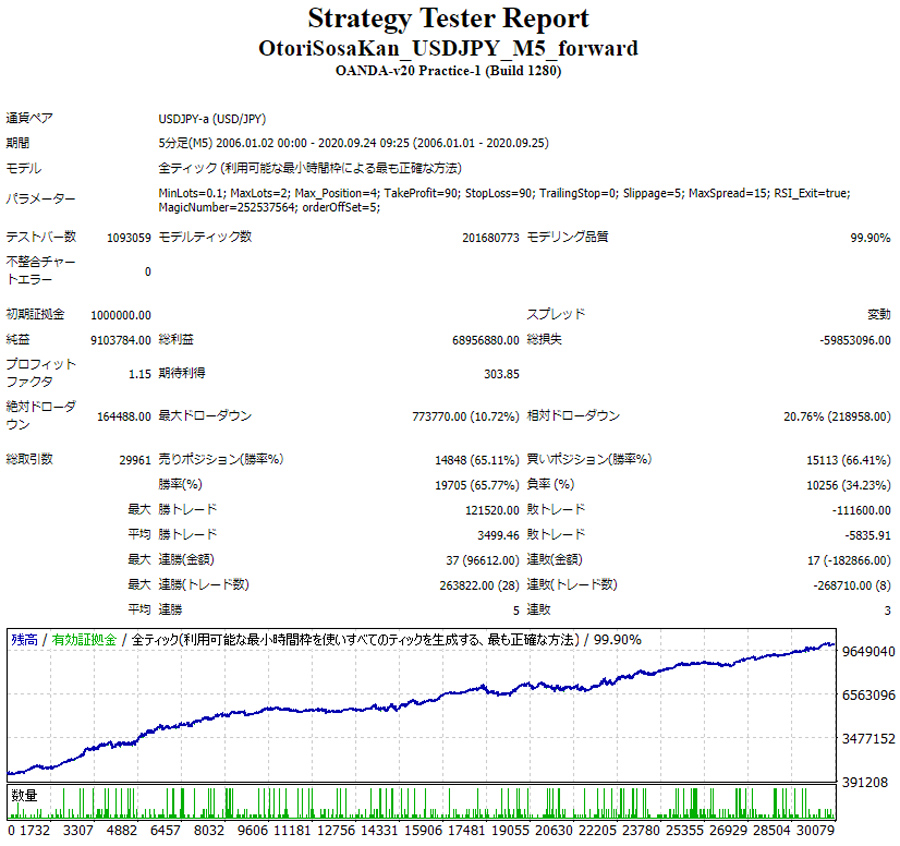Screen dimensions: 900x846
Task: Click the 通貨ペア label
Action: click(x=29, y=118)
